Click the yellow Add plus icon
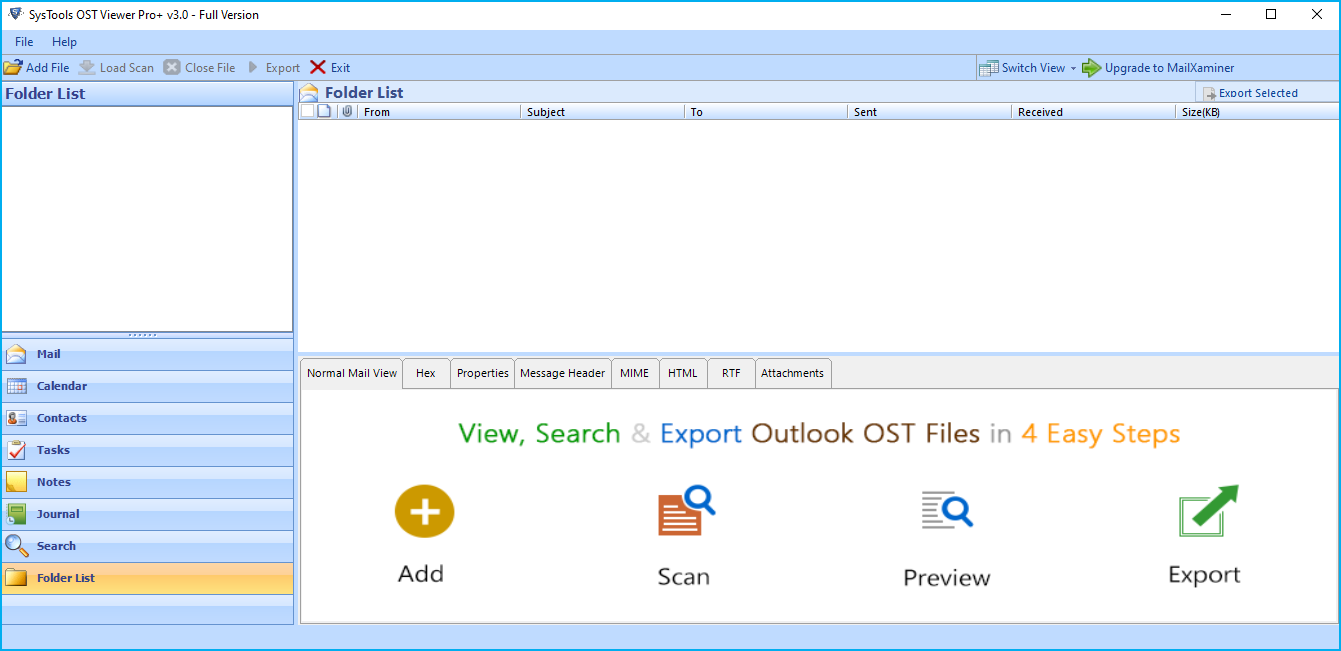The height and width of the screenshot is (651, 1341). click(424, 512)
